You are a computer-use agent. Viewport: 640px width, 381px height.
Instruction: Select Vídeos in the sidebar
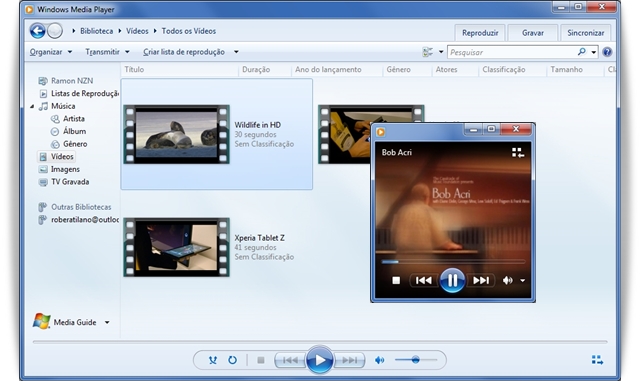(56, 156)
